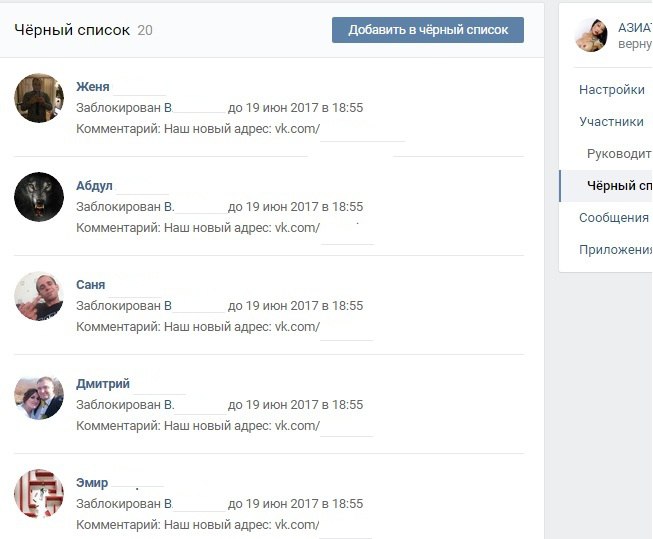Open the community avatar in sidebar
Image resolution: width=653 pixels, height=539 pixels.
click(x=591, y=35)
